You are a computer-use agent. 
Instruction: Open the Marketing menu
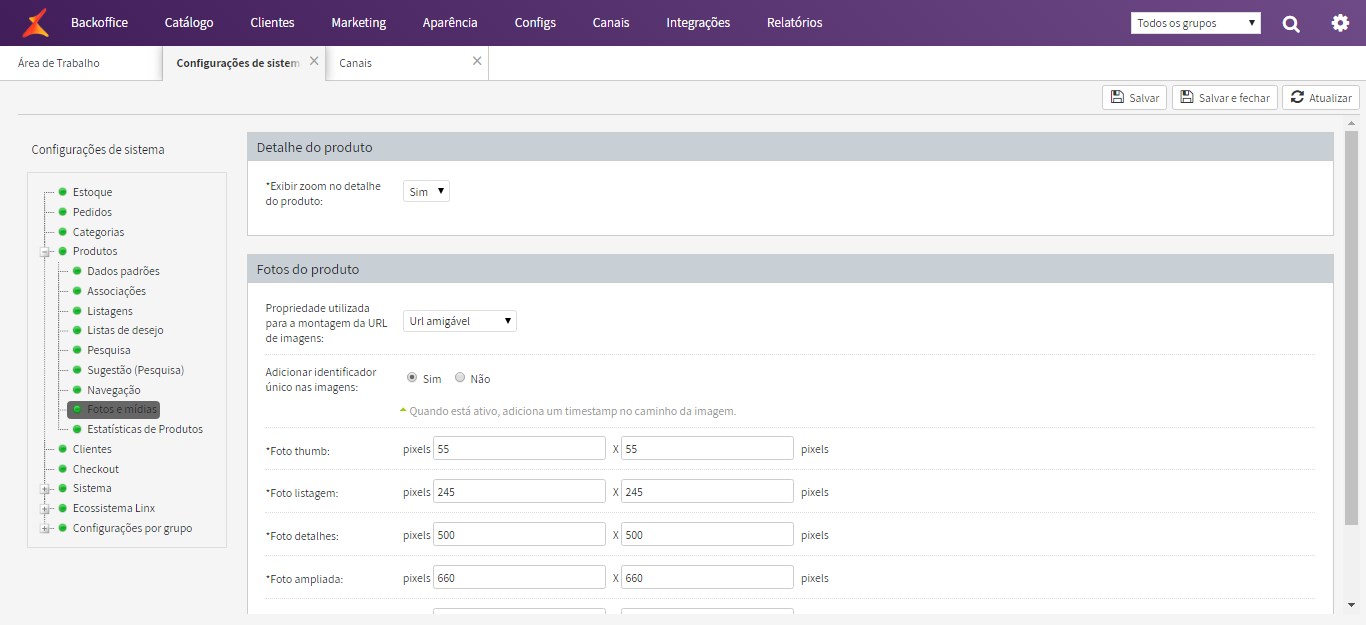pyautogui.click(x=358, y=22)
